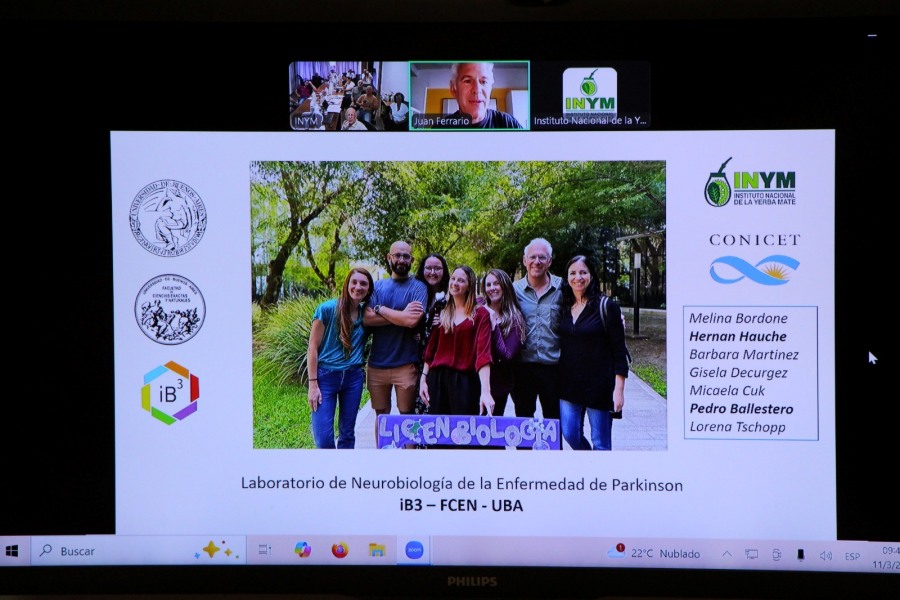Click the battery icon in system tray
The image size is (900, 600).
pos(800,555)
